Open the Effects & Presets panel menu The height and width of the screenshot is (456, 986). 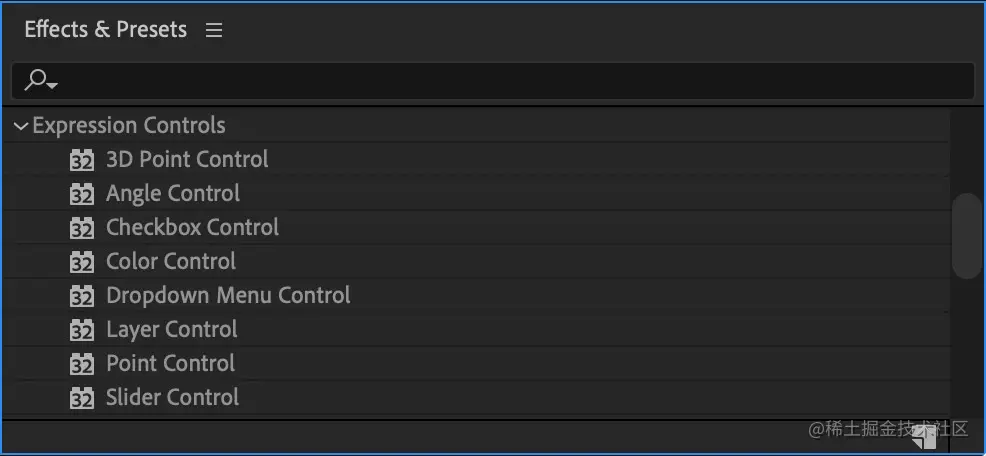[x=213, y=31]
